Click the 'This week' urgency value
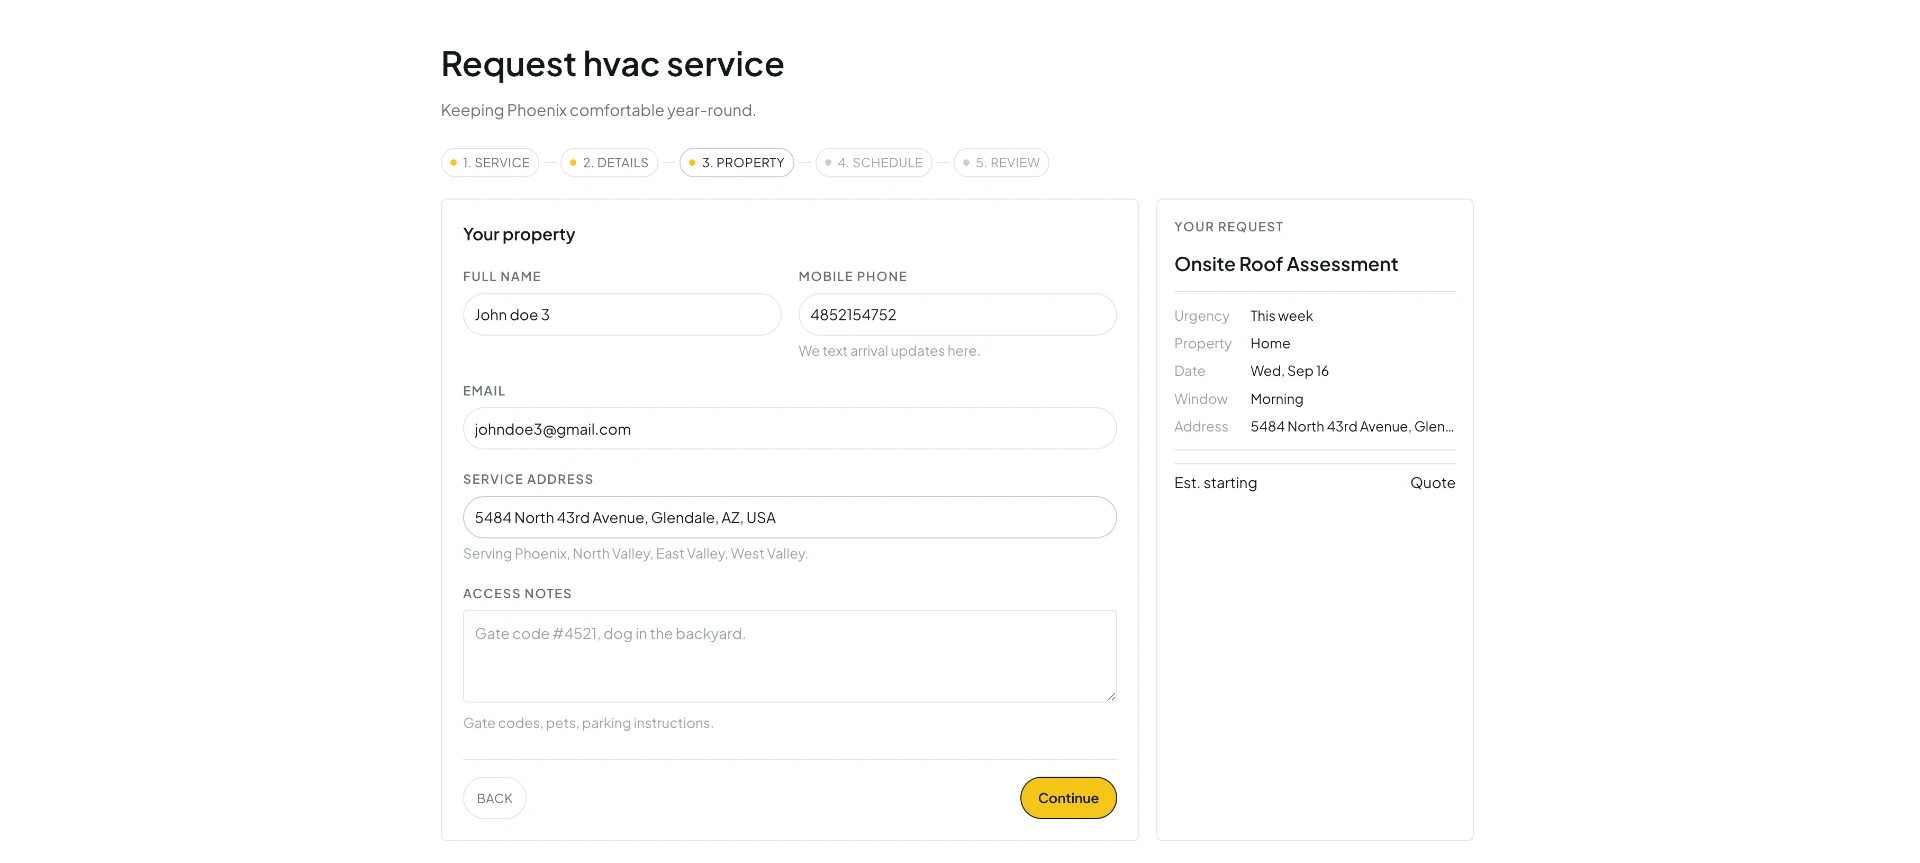Image resolution: width=1920 pixels, height=863 pixels. 1281,316
